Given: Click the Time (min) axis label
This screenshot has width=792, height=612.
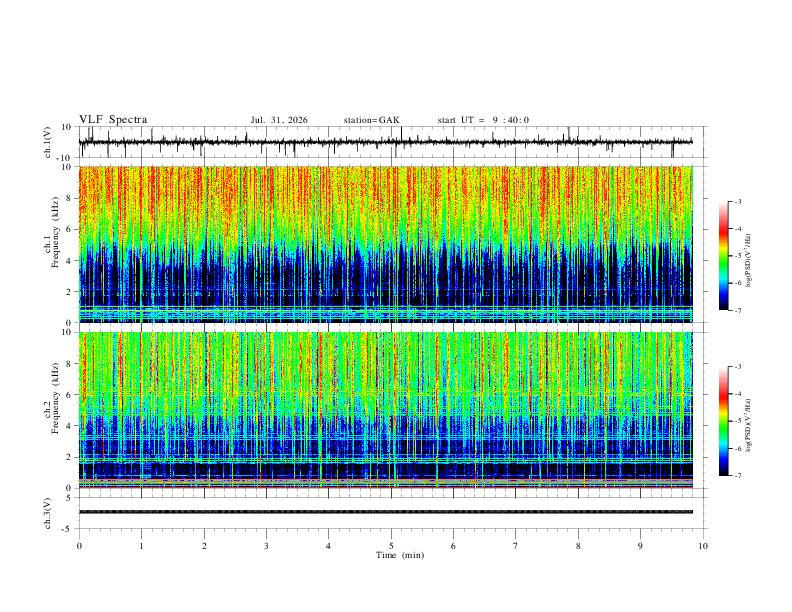Looking at the screenshot, I should 400,555.
